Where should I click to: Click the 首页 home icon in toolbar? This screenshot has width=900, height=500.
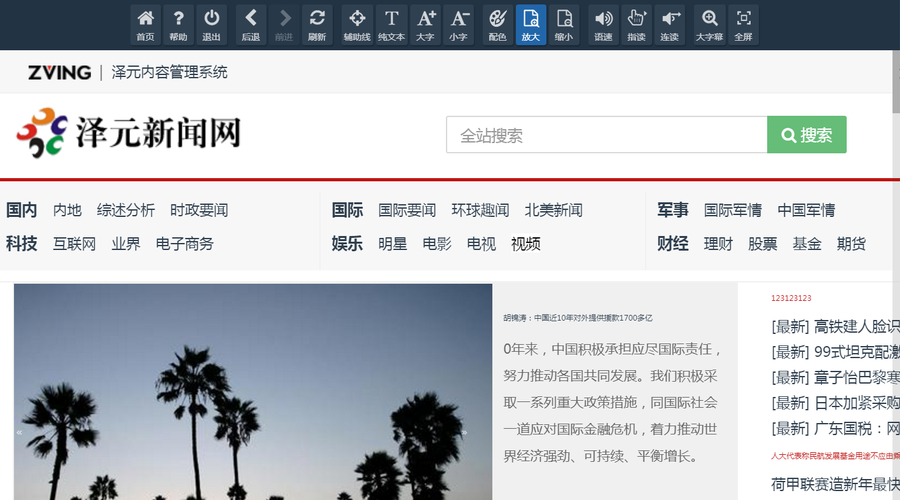click(x=146, y=24)
